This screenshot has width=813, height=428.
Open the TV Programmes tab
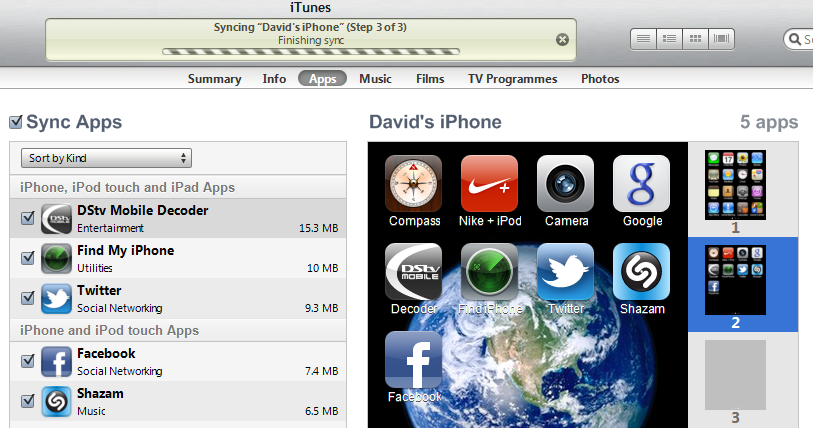[x=513, y=79]
